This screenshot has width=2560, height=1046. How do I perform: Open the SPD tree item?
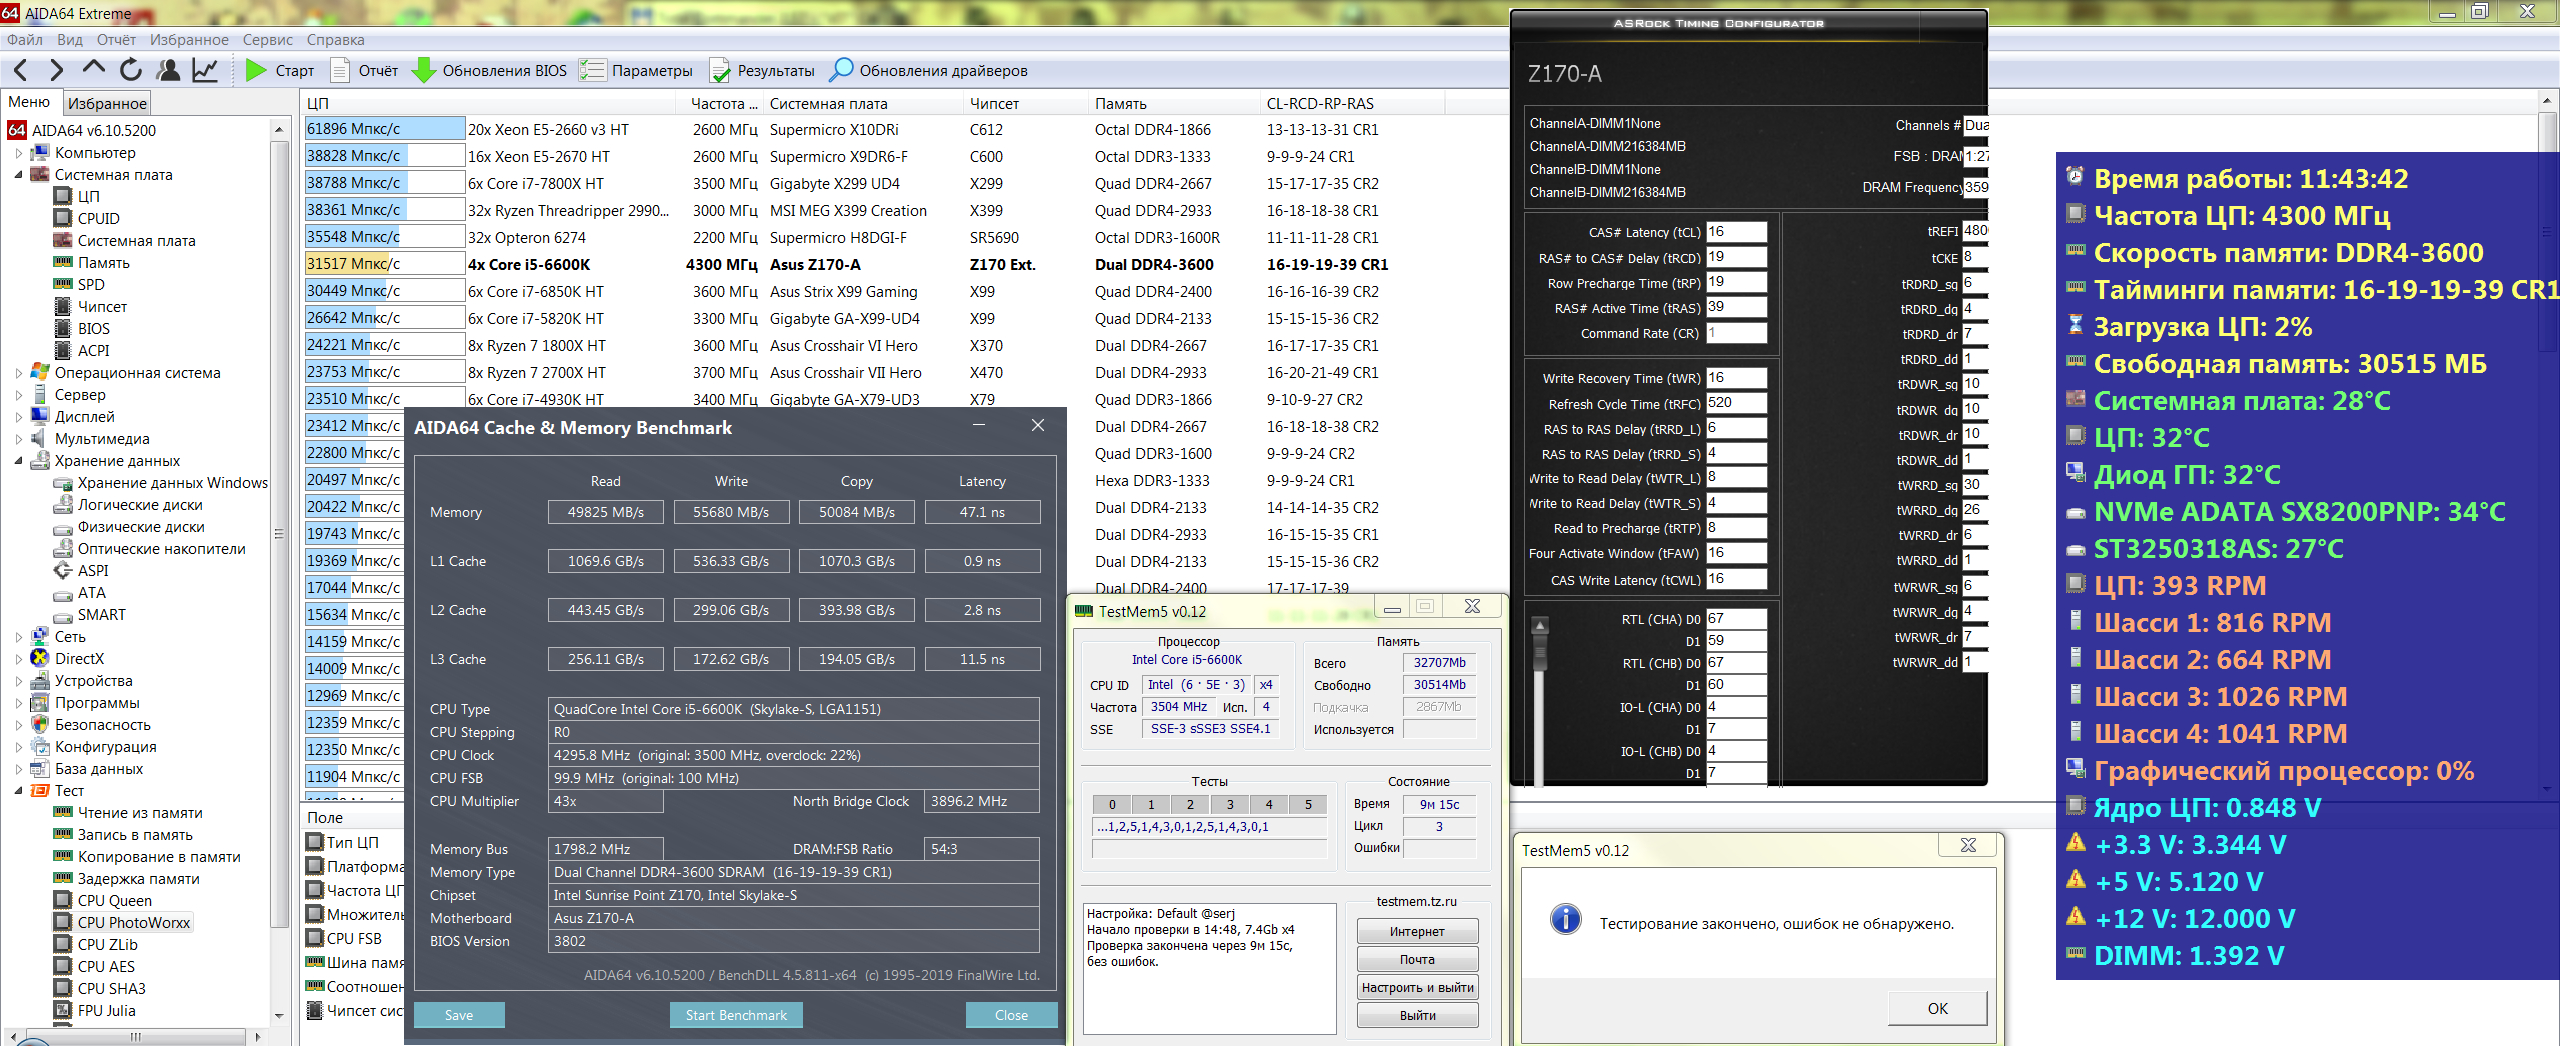[91, 285]
